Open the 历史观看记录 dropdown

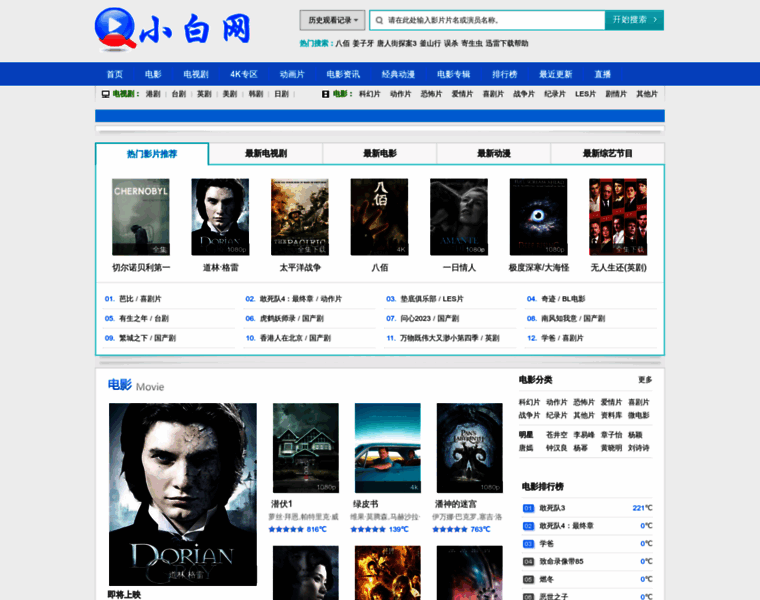point(332,20)
